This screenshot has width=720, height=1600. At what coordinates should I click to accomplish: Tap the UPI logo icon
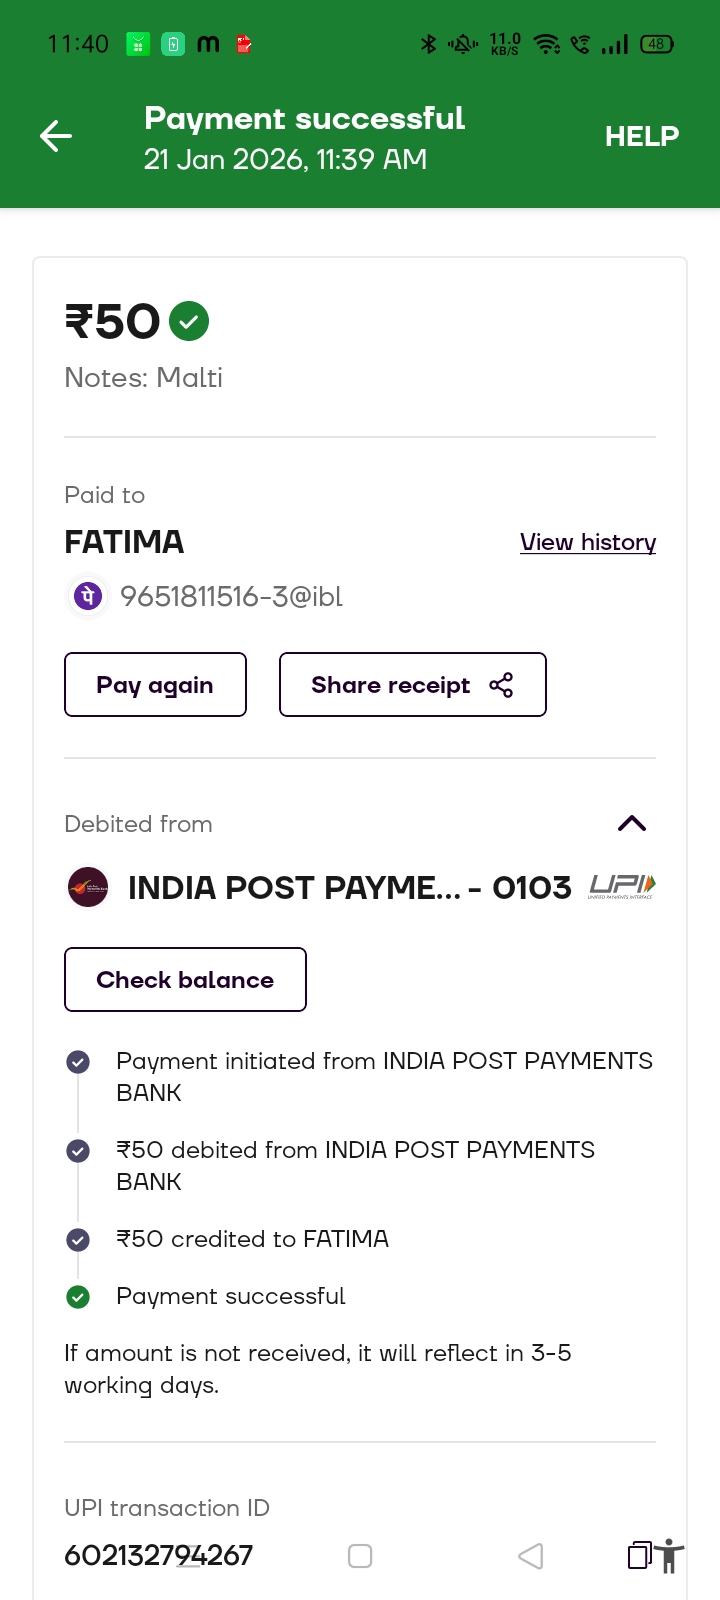click(x=621, y=886)
